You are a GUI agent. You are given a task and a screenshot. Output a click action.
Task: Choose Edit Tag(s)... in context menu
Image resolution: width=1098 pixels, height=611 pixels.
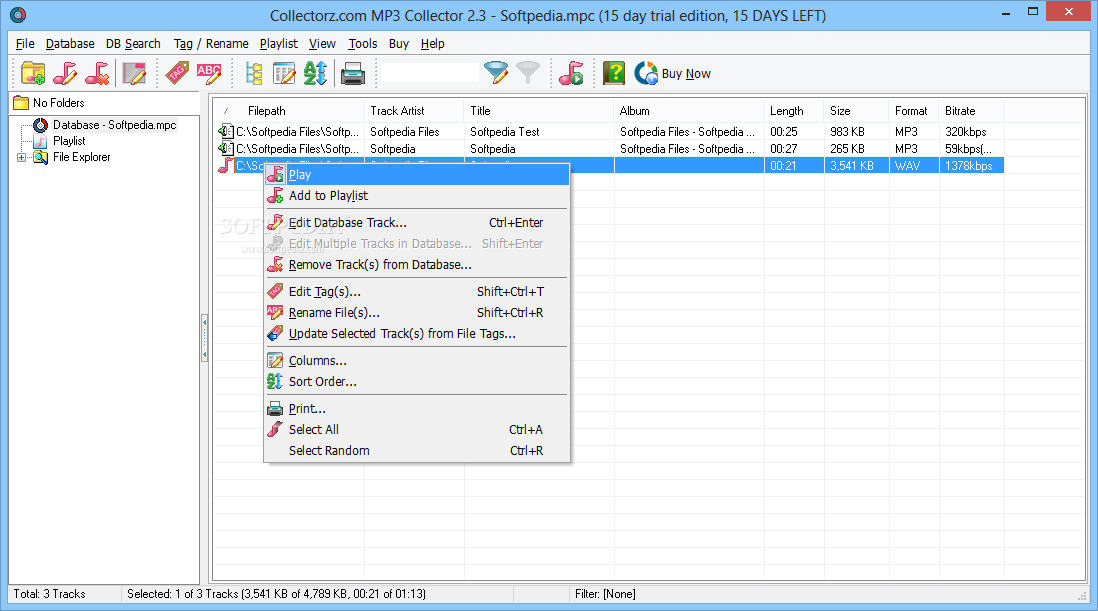(417, 291)
